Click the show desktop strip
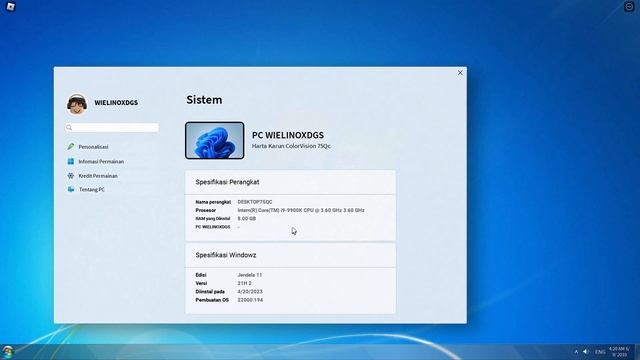This screenshot has height=360, width=640. [x=637, y=352]
